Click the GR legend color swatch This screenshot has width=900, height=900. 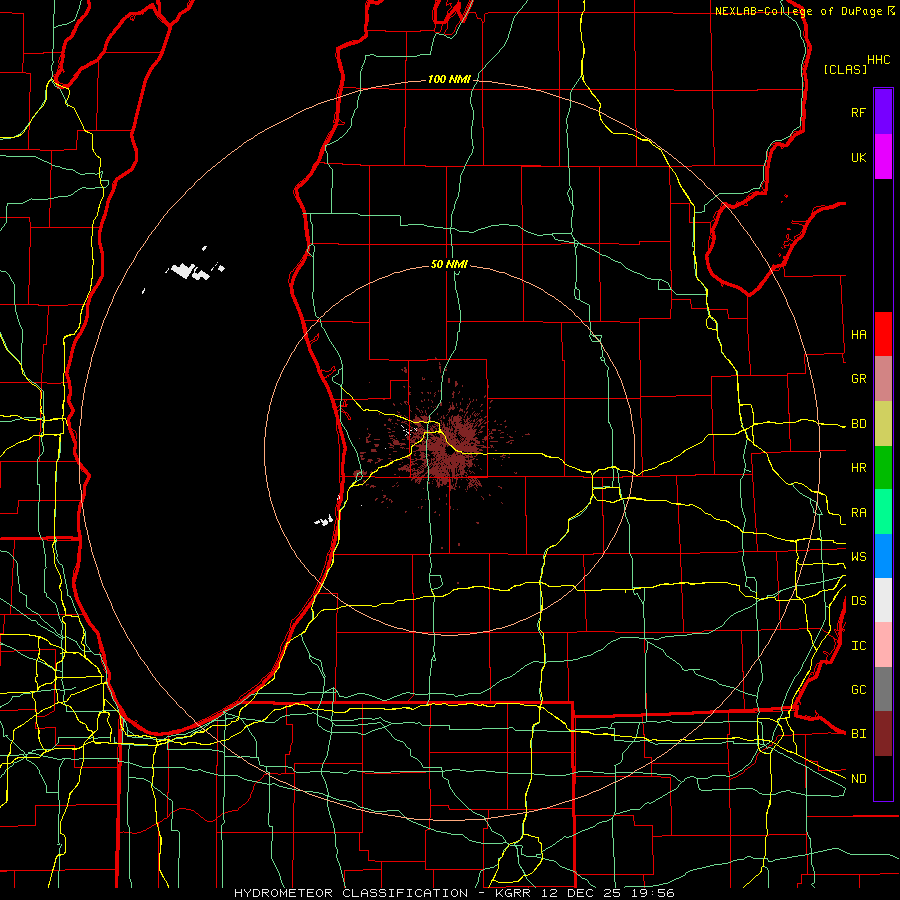pos(883,379)
